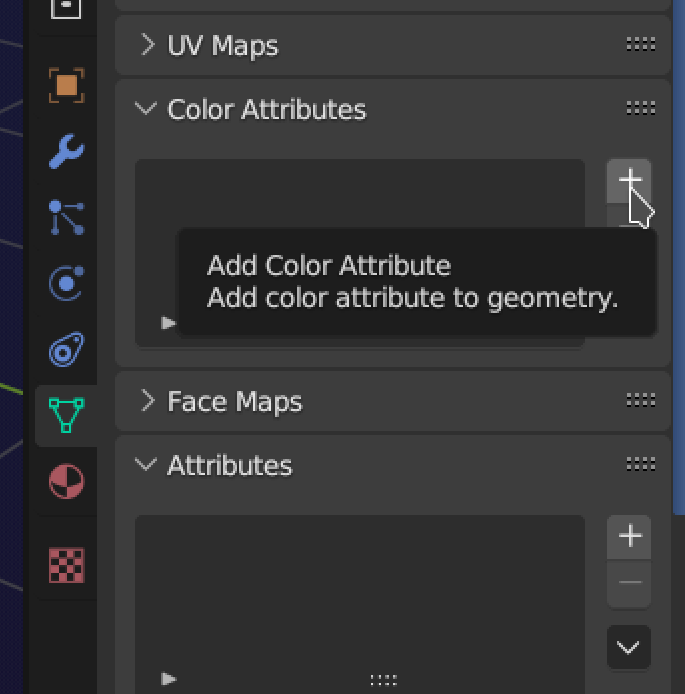The image size is (685, 694).
Task: Select the green Object Data properties tab
Action: pos(67,416)
